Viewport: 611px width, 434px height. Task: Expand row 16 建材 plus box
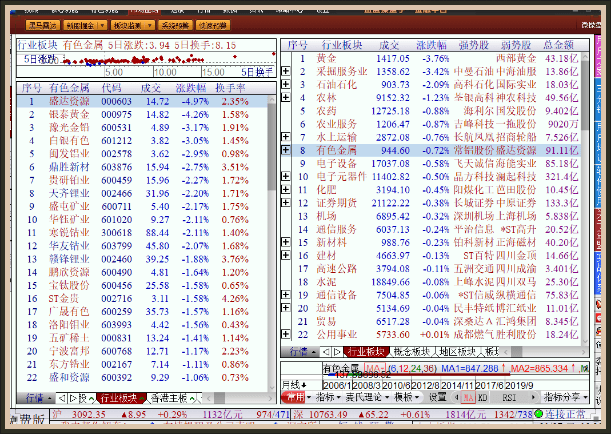(286, 255)
